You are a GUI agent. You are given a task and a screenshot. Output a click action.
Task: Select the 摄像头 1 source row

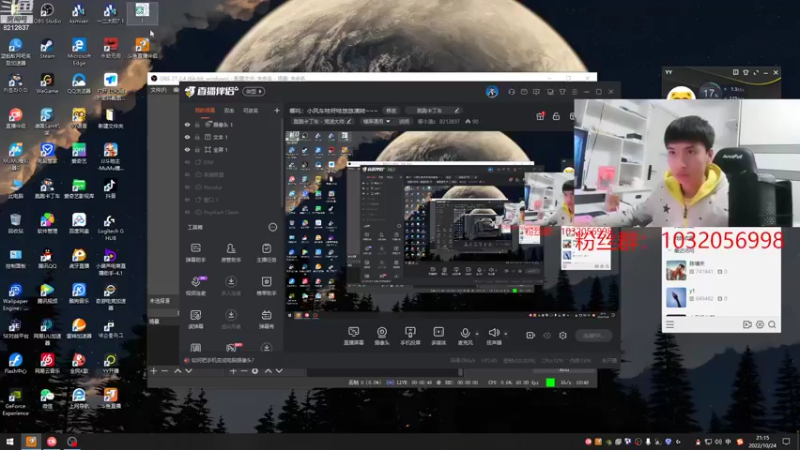coord(231,124)
